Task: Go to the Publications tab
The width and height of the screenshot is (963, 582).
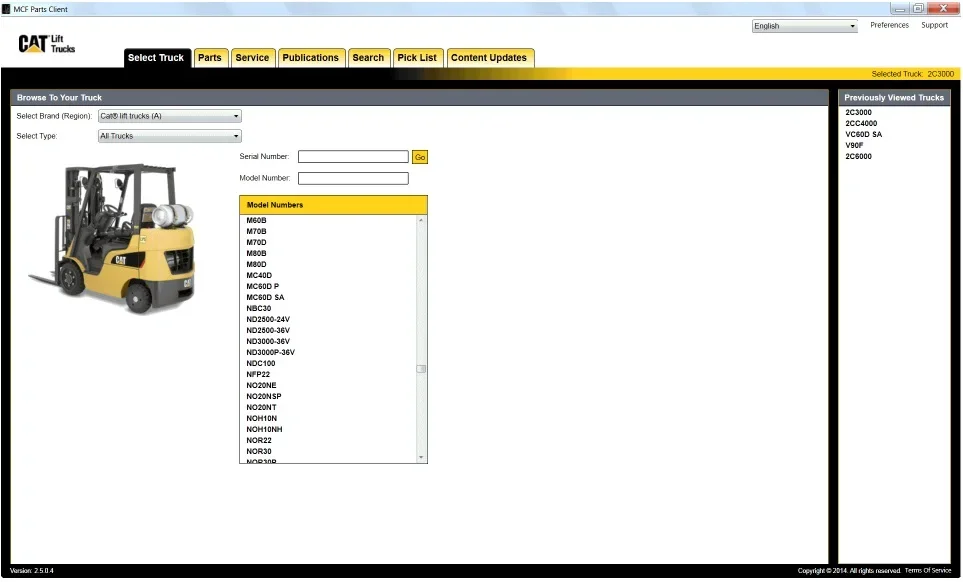Action: 311,58
